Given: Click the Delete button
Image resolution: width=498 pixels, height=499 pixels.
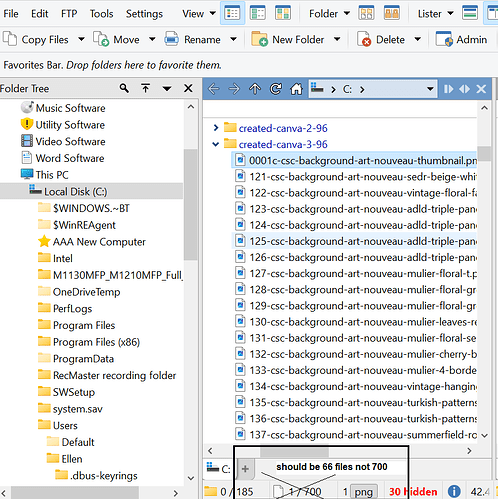Looking at the screenshot, I should coord(380,40).
